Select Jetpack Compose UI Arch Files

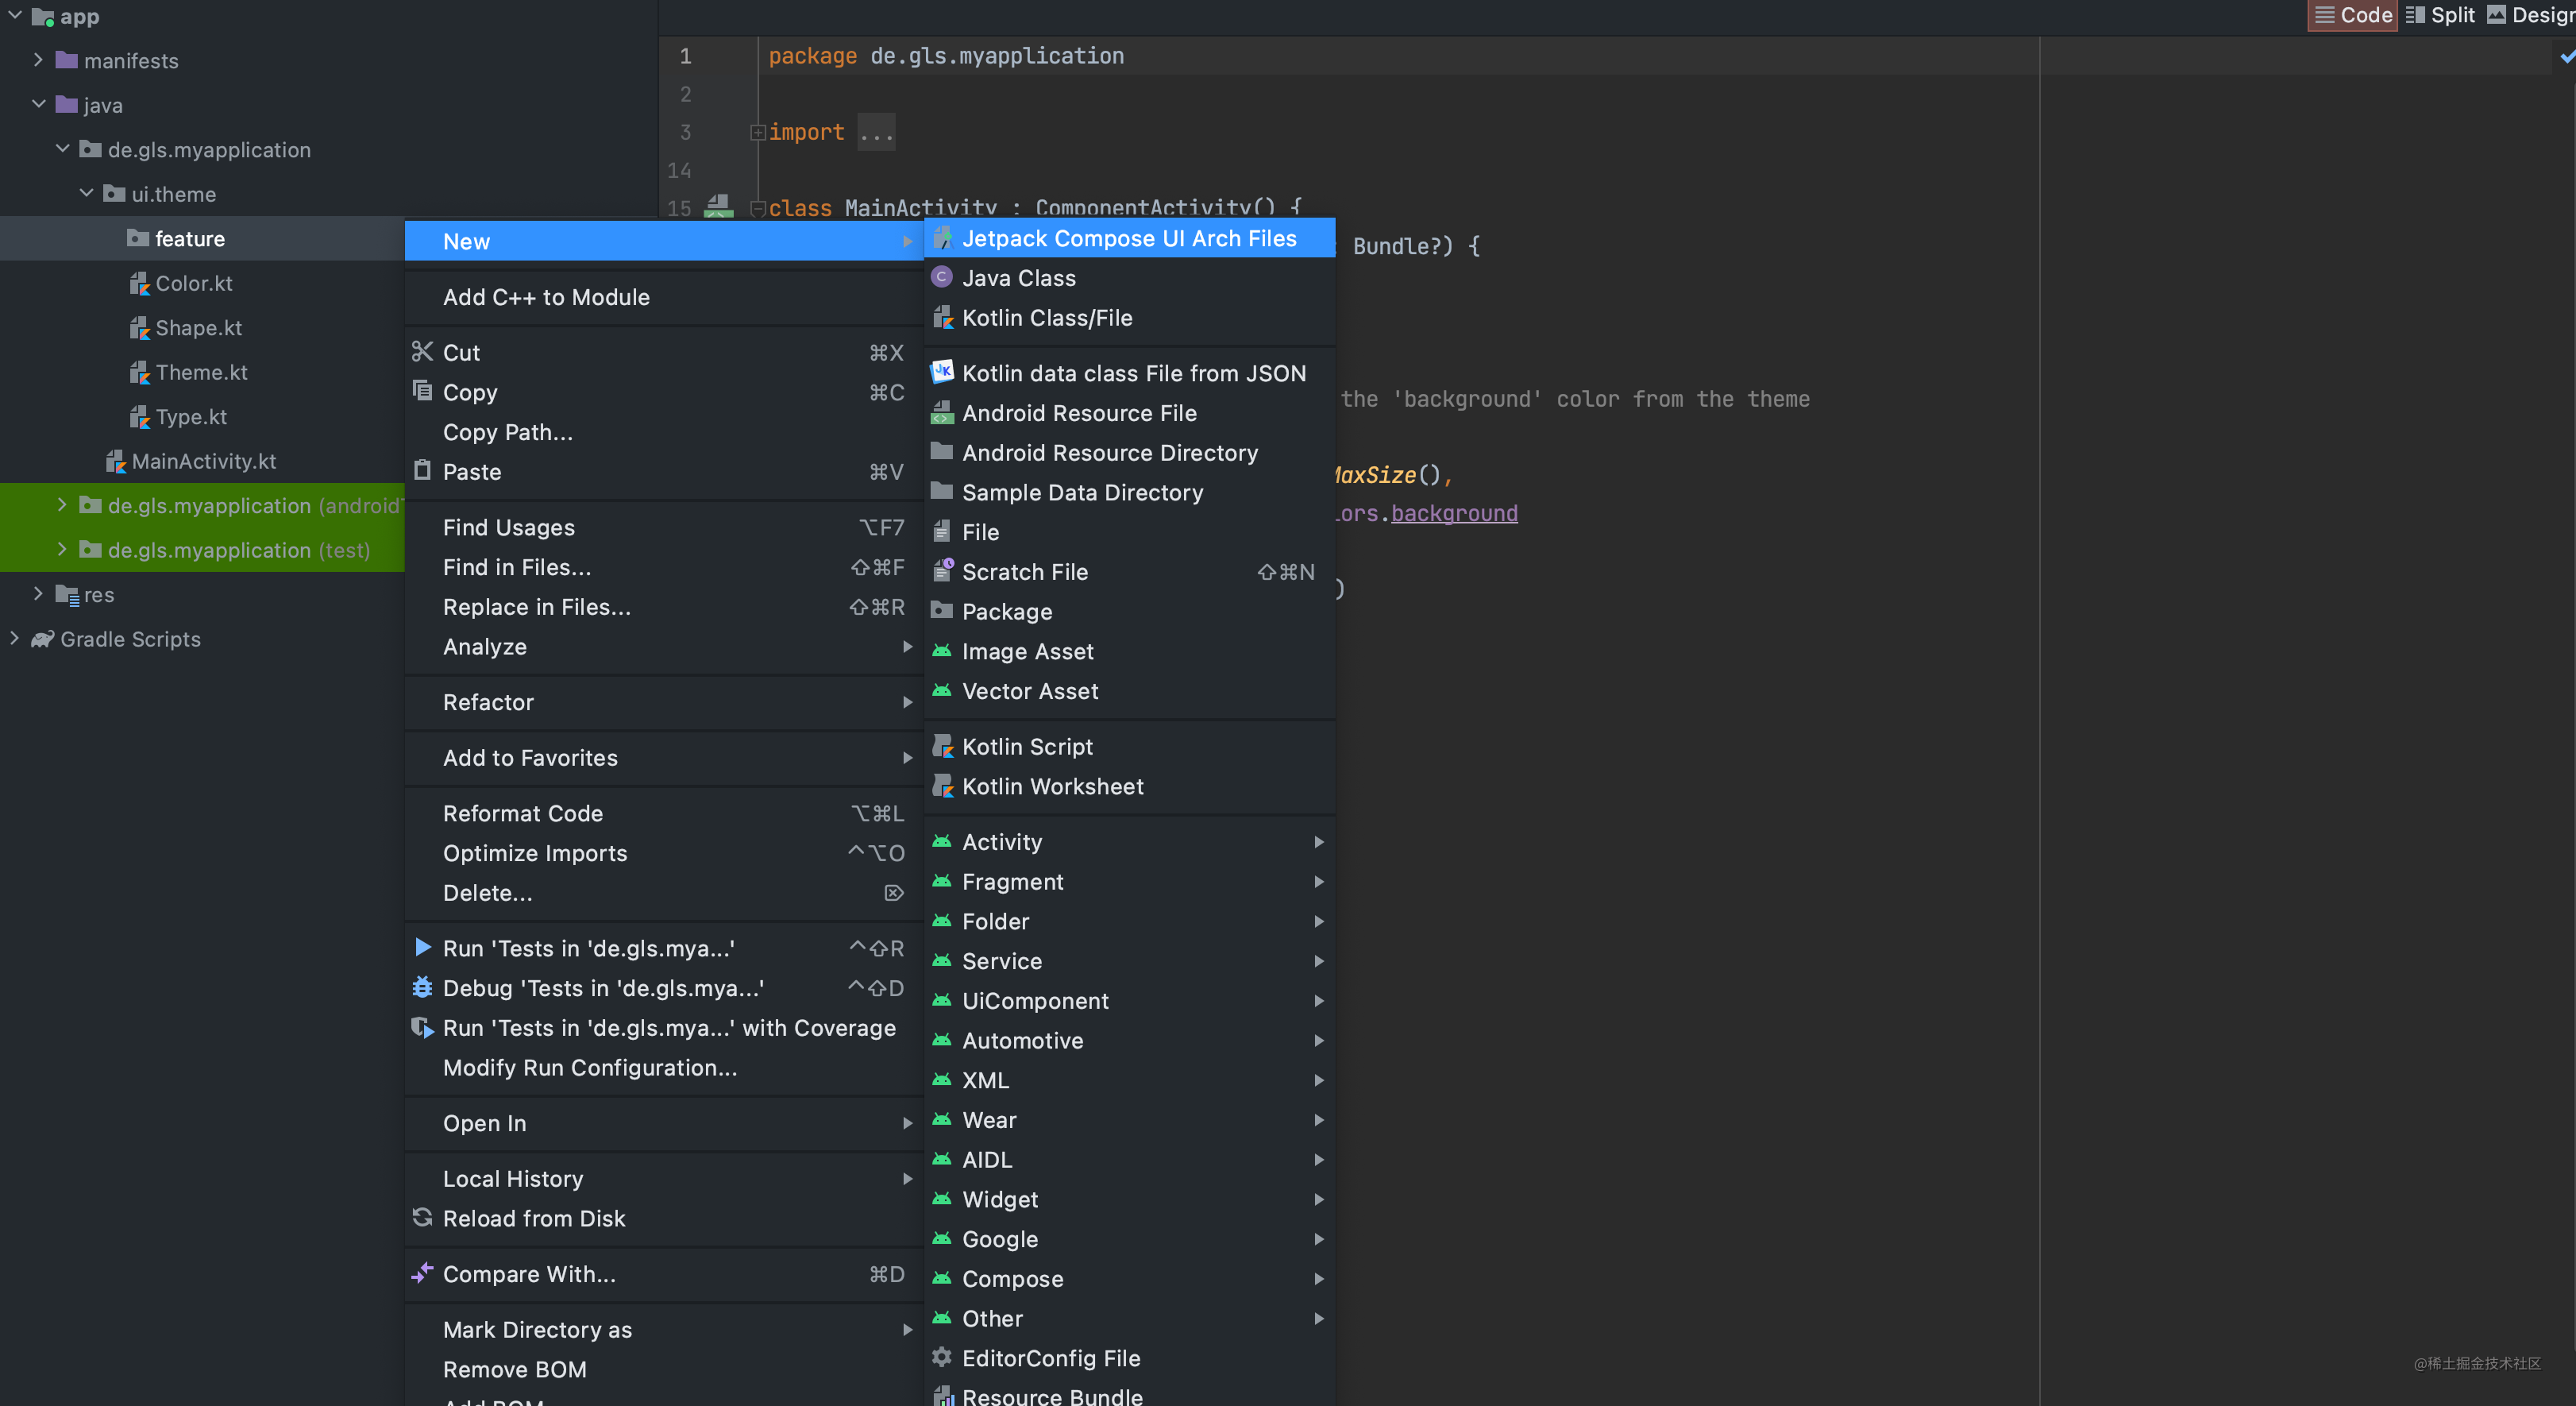click(x=1128, y=238)
